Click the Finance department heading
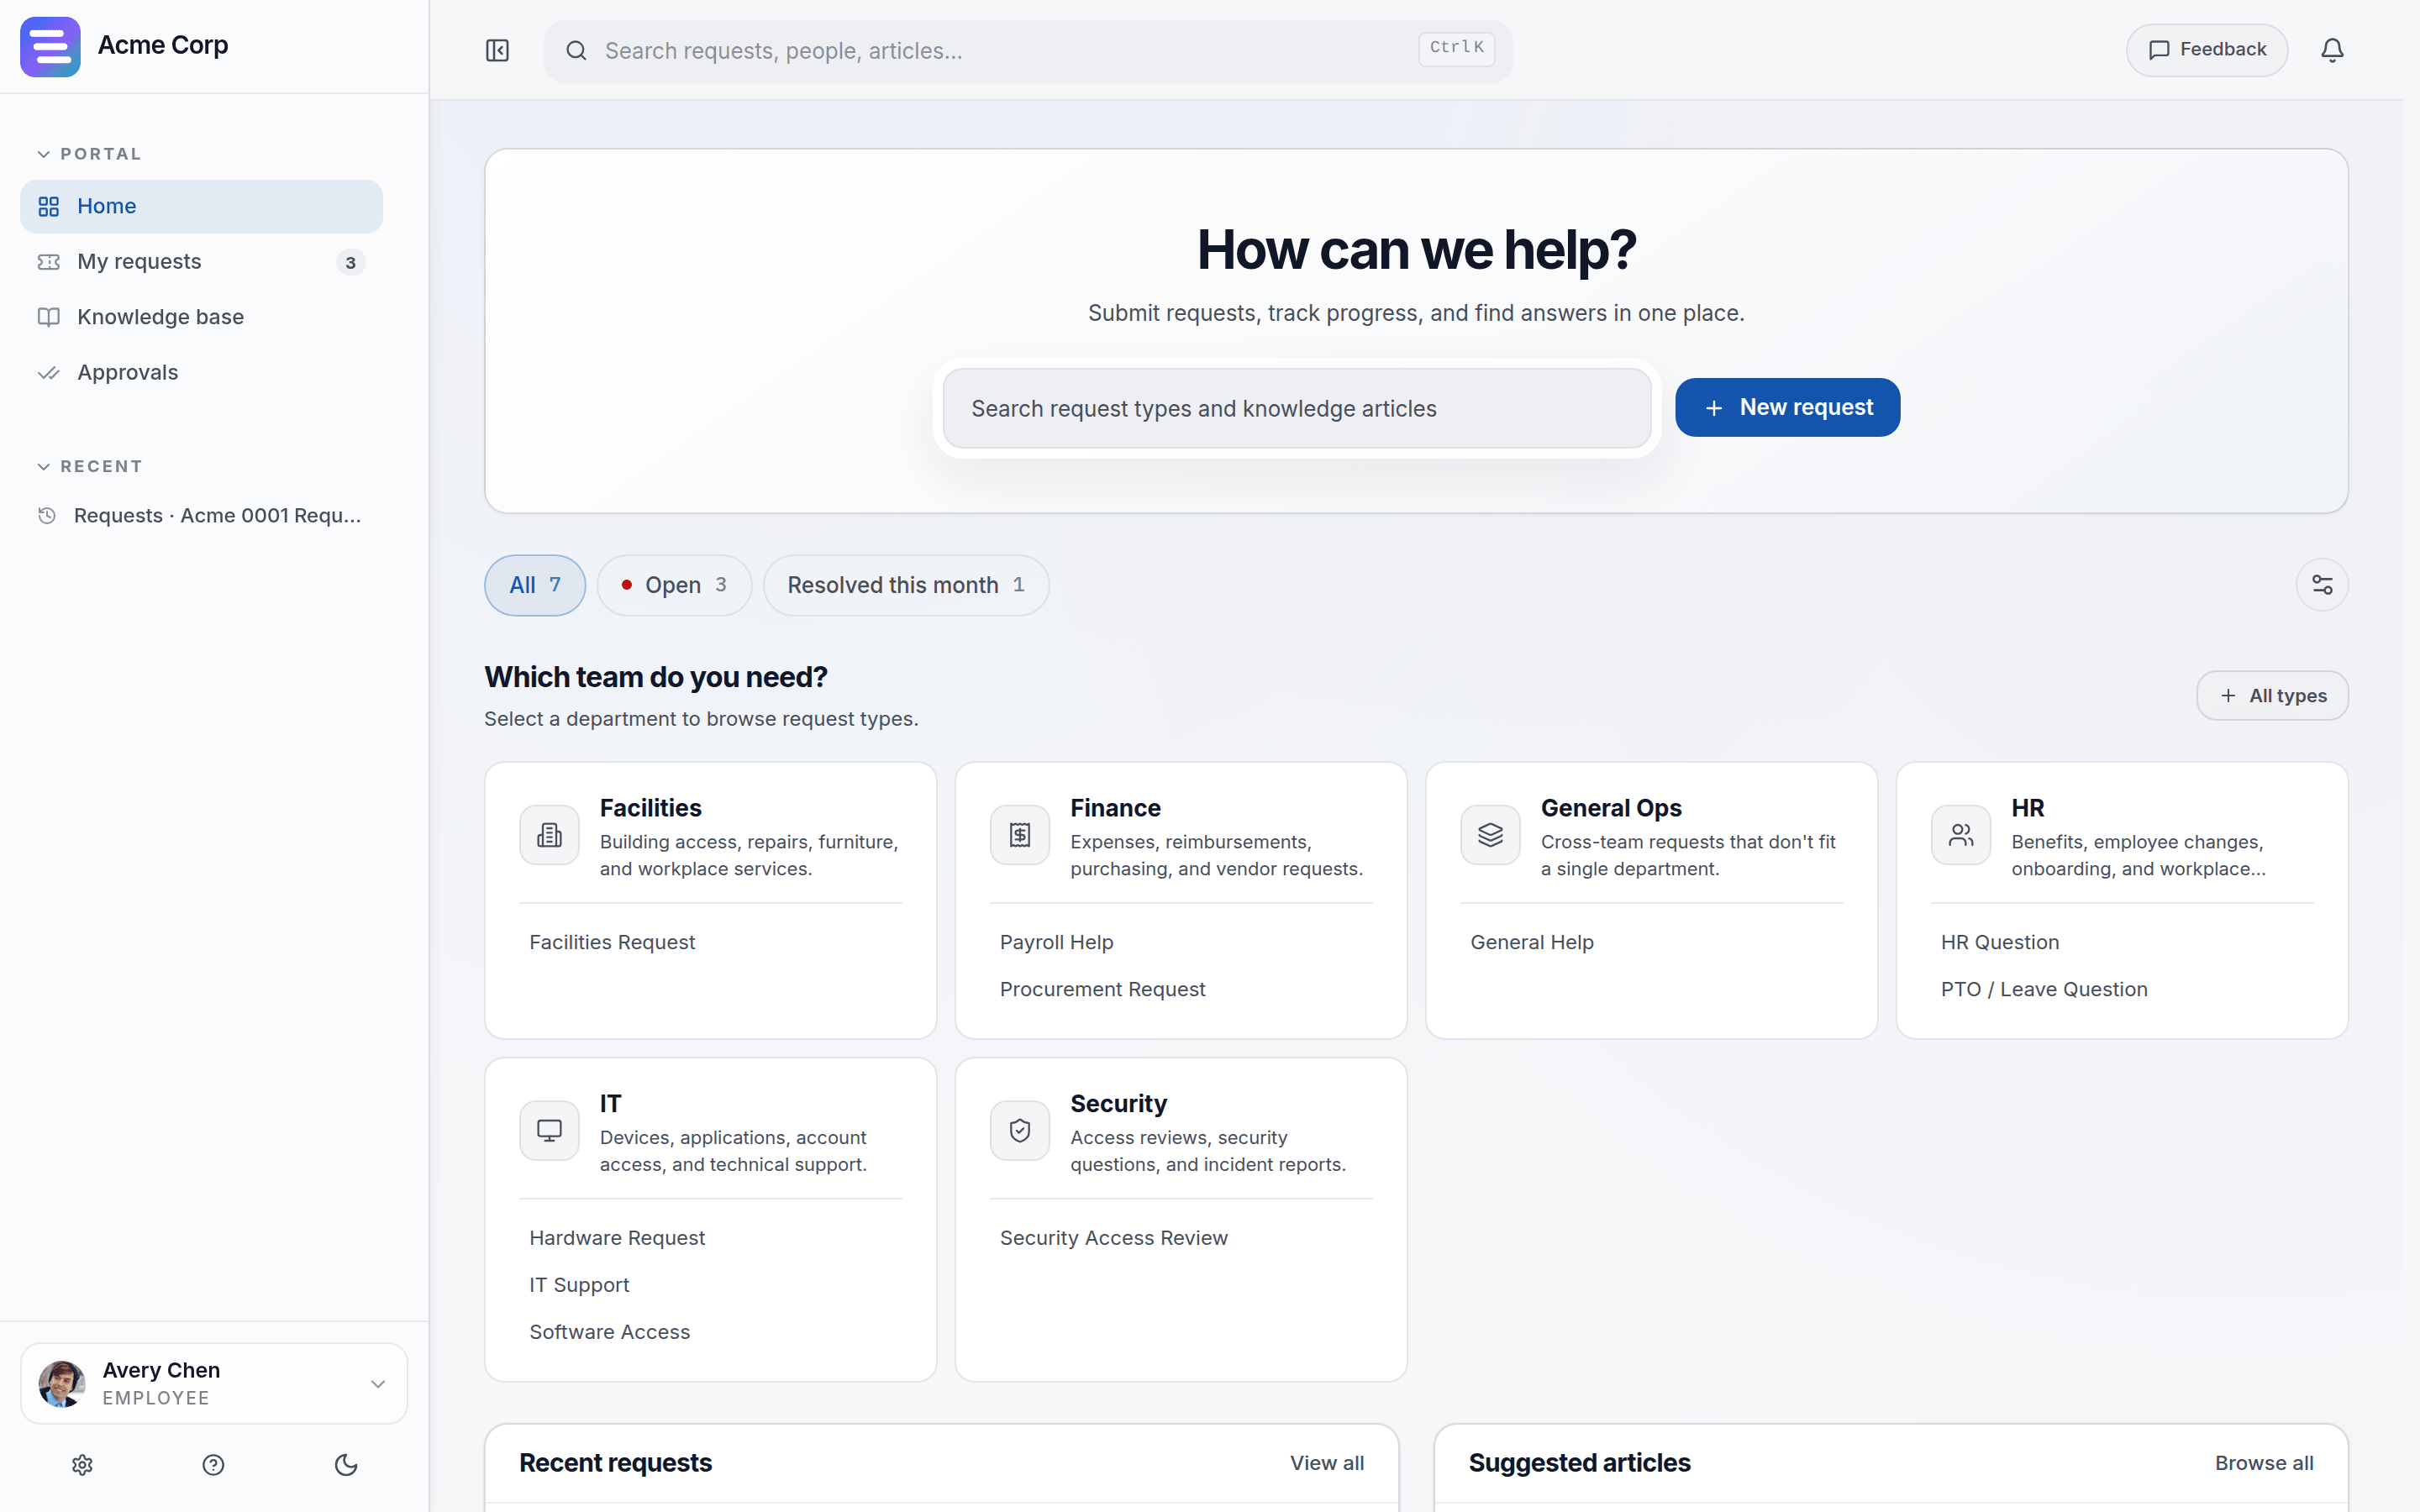2420x1512 pixels. click(1116, 808)
